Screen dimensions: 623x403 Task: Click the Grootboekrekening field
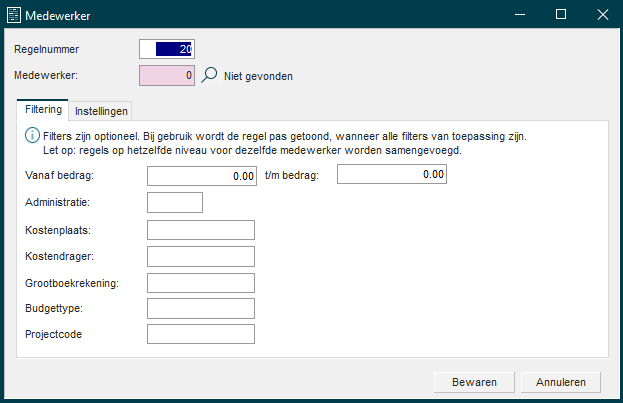(201, 283)
